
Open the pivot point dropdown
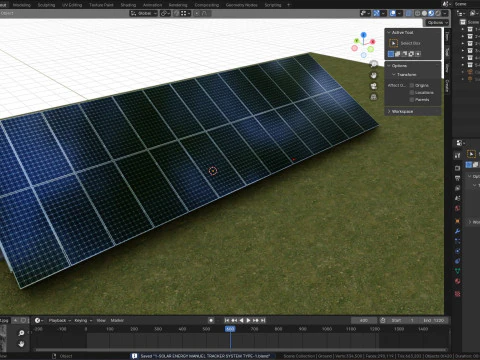pyautogui.click(x=166, y=13)
